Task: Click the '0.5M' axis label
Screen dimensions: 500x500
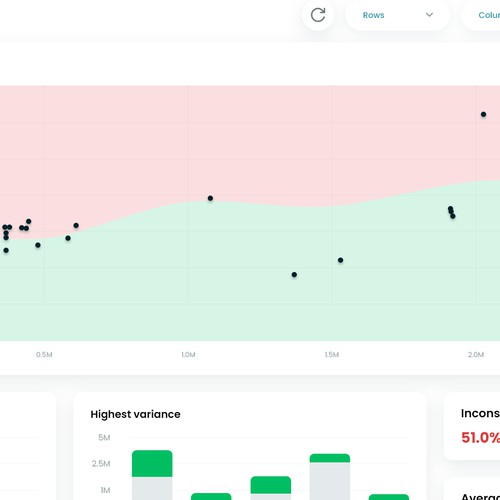Action: coord(44,355)
